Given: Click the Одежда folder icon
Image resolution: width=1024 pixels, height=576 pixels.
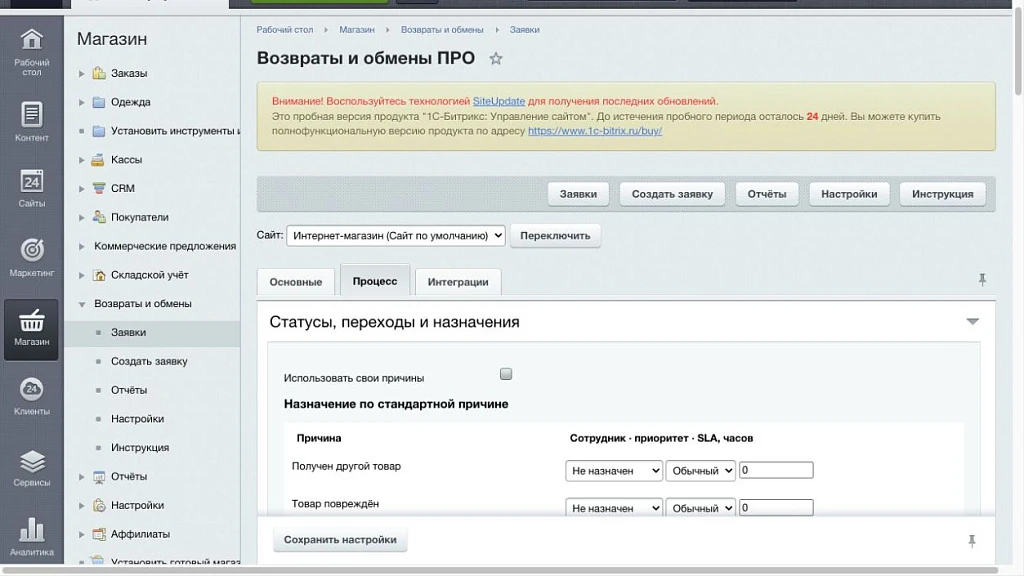Looking at the screenshot, I should pyautogui.click(x=99, y=102).
